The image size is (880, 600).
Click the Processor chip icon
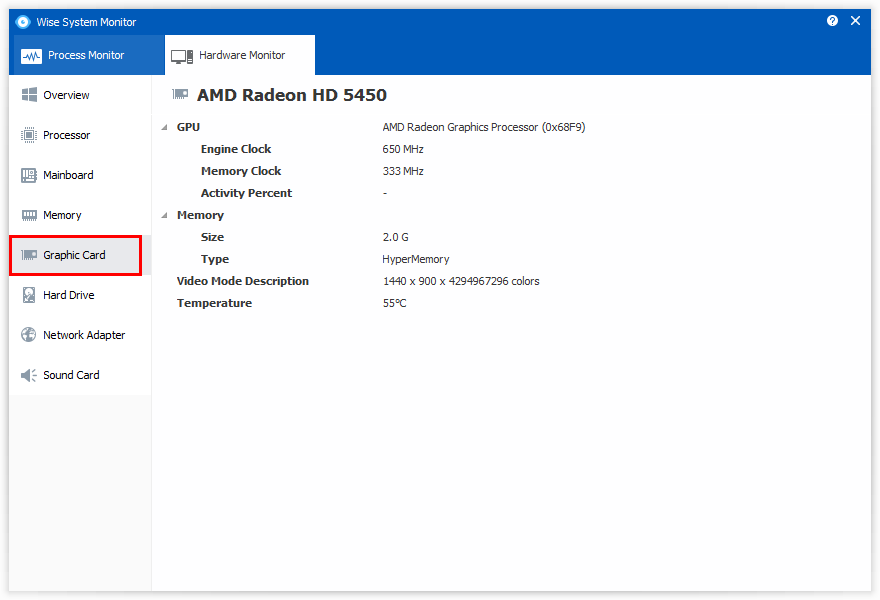29,135
